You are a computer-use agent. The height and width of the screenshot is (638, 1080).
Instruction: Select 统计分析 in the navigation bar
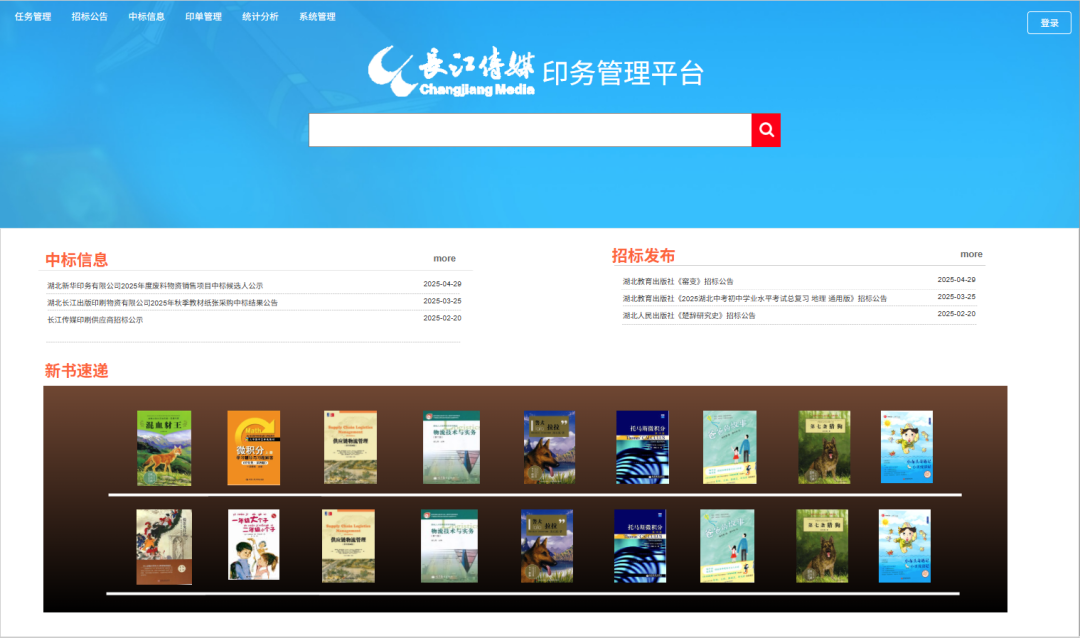(x=260, y=17)
